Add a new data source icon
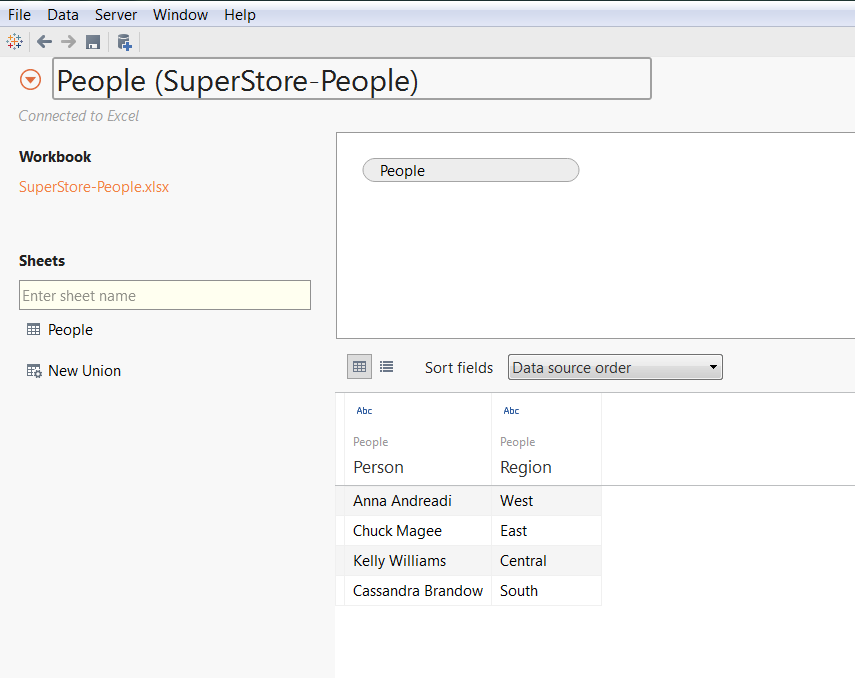Image resolution: width=855 pixels, height=678 pixels. click(125, 42)
